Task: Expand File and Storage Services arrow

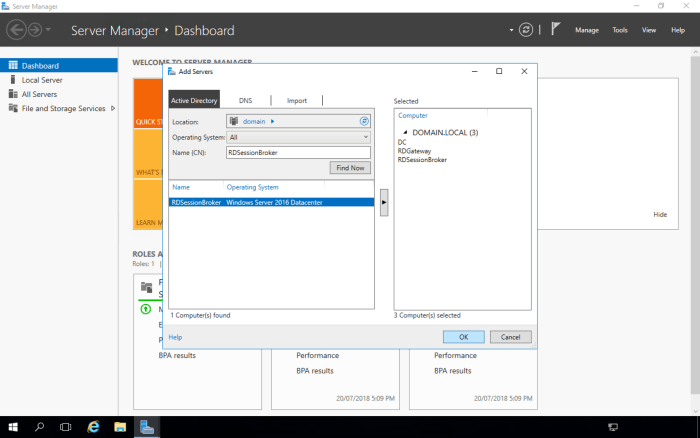Action: coord(112,108)
